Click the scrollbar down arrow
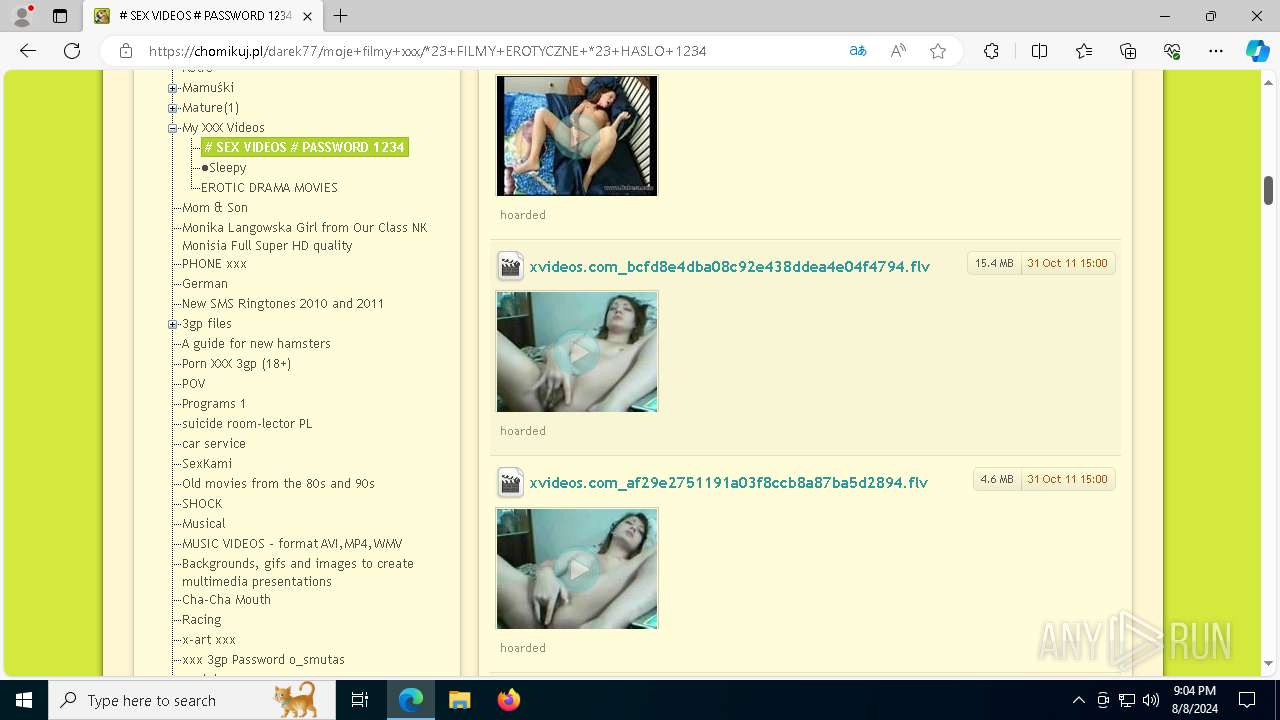Viewport: 1280px width, 720px height. pos(1268,664)
